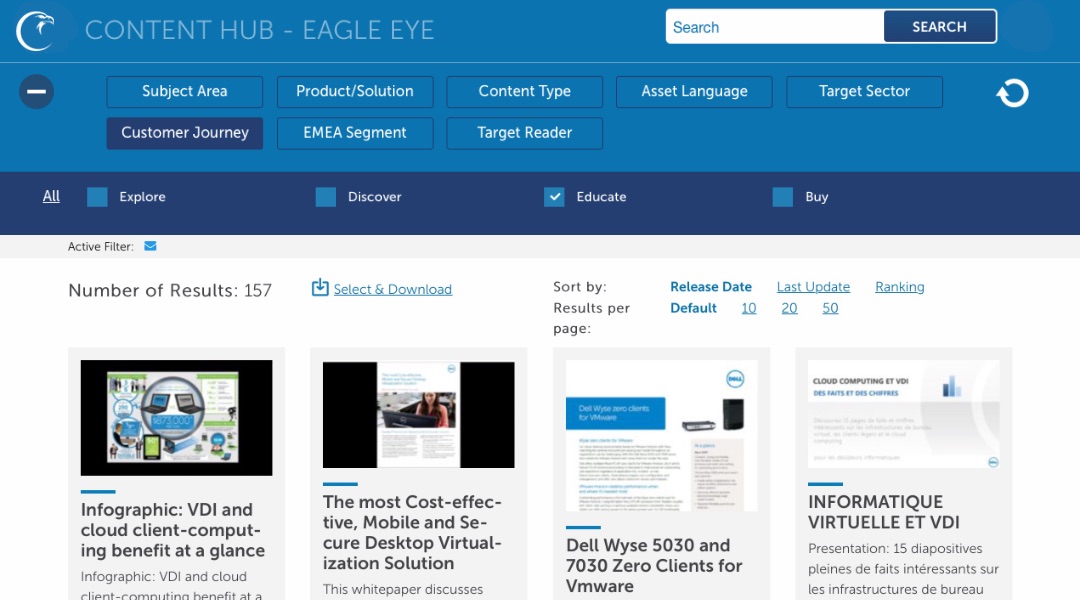This screenshot has height=600, width=1080.
Task: Expand the Asset Language filter
Action: [694, 92]
